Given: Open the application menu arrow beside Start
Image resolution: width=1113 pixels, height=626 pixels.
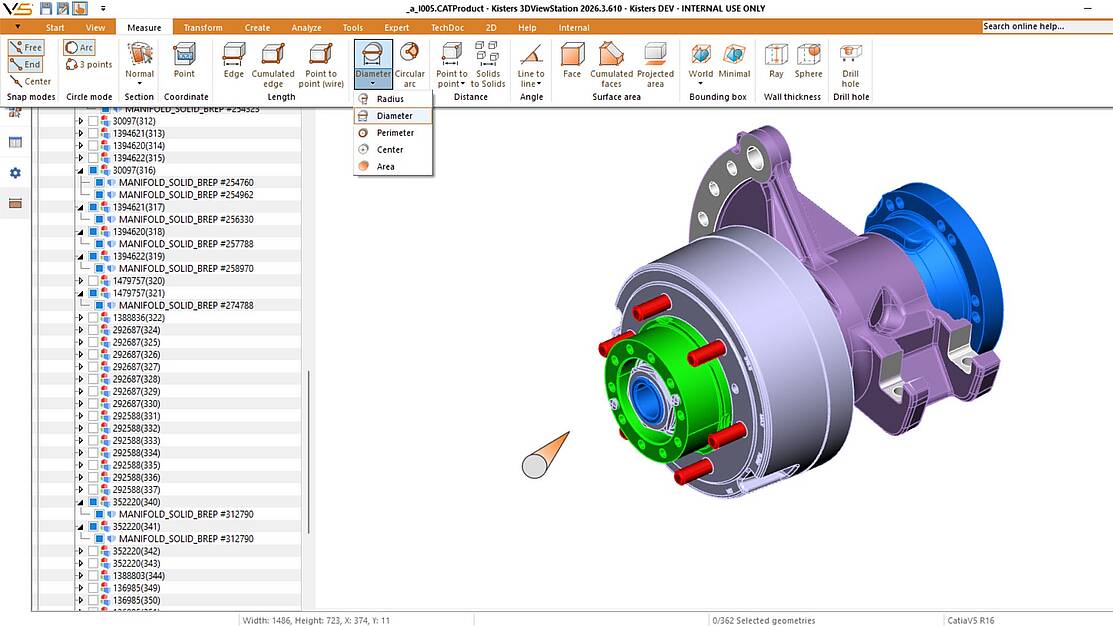Looking at the screenshot, I should pyautogui.click(x=18, y=27).
